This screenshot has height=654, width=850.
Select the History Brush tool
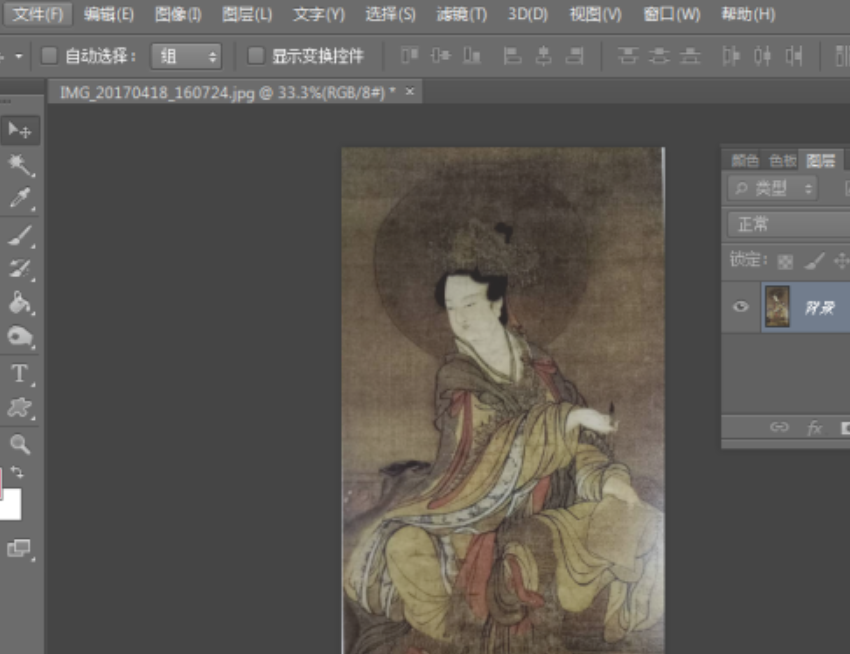pyautogui.click(x=20, y=270)
